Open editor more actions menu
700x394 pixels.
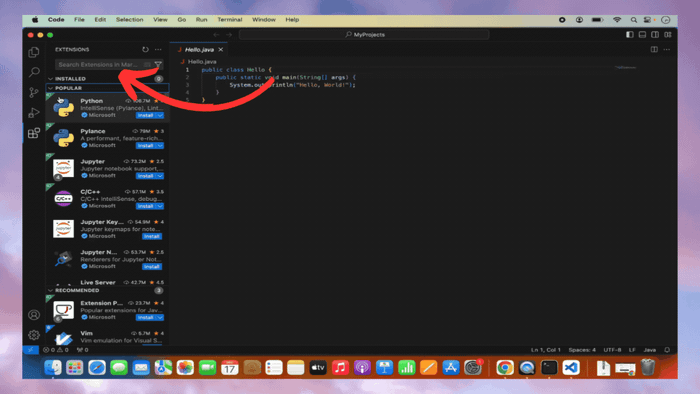[667, 50]
